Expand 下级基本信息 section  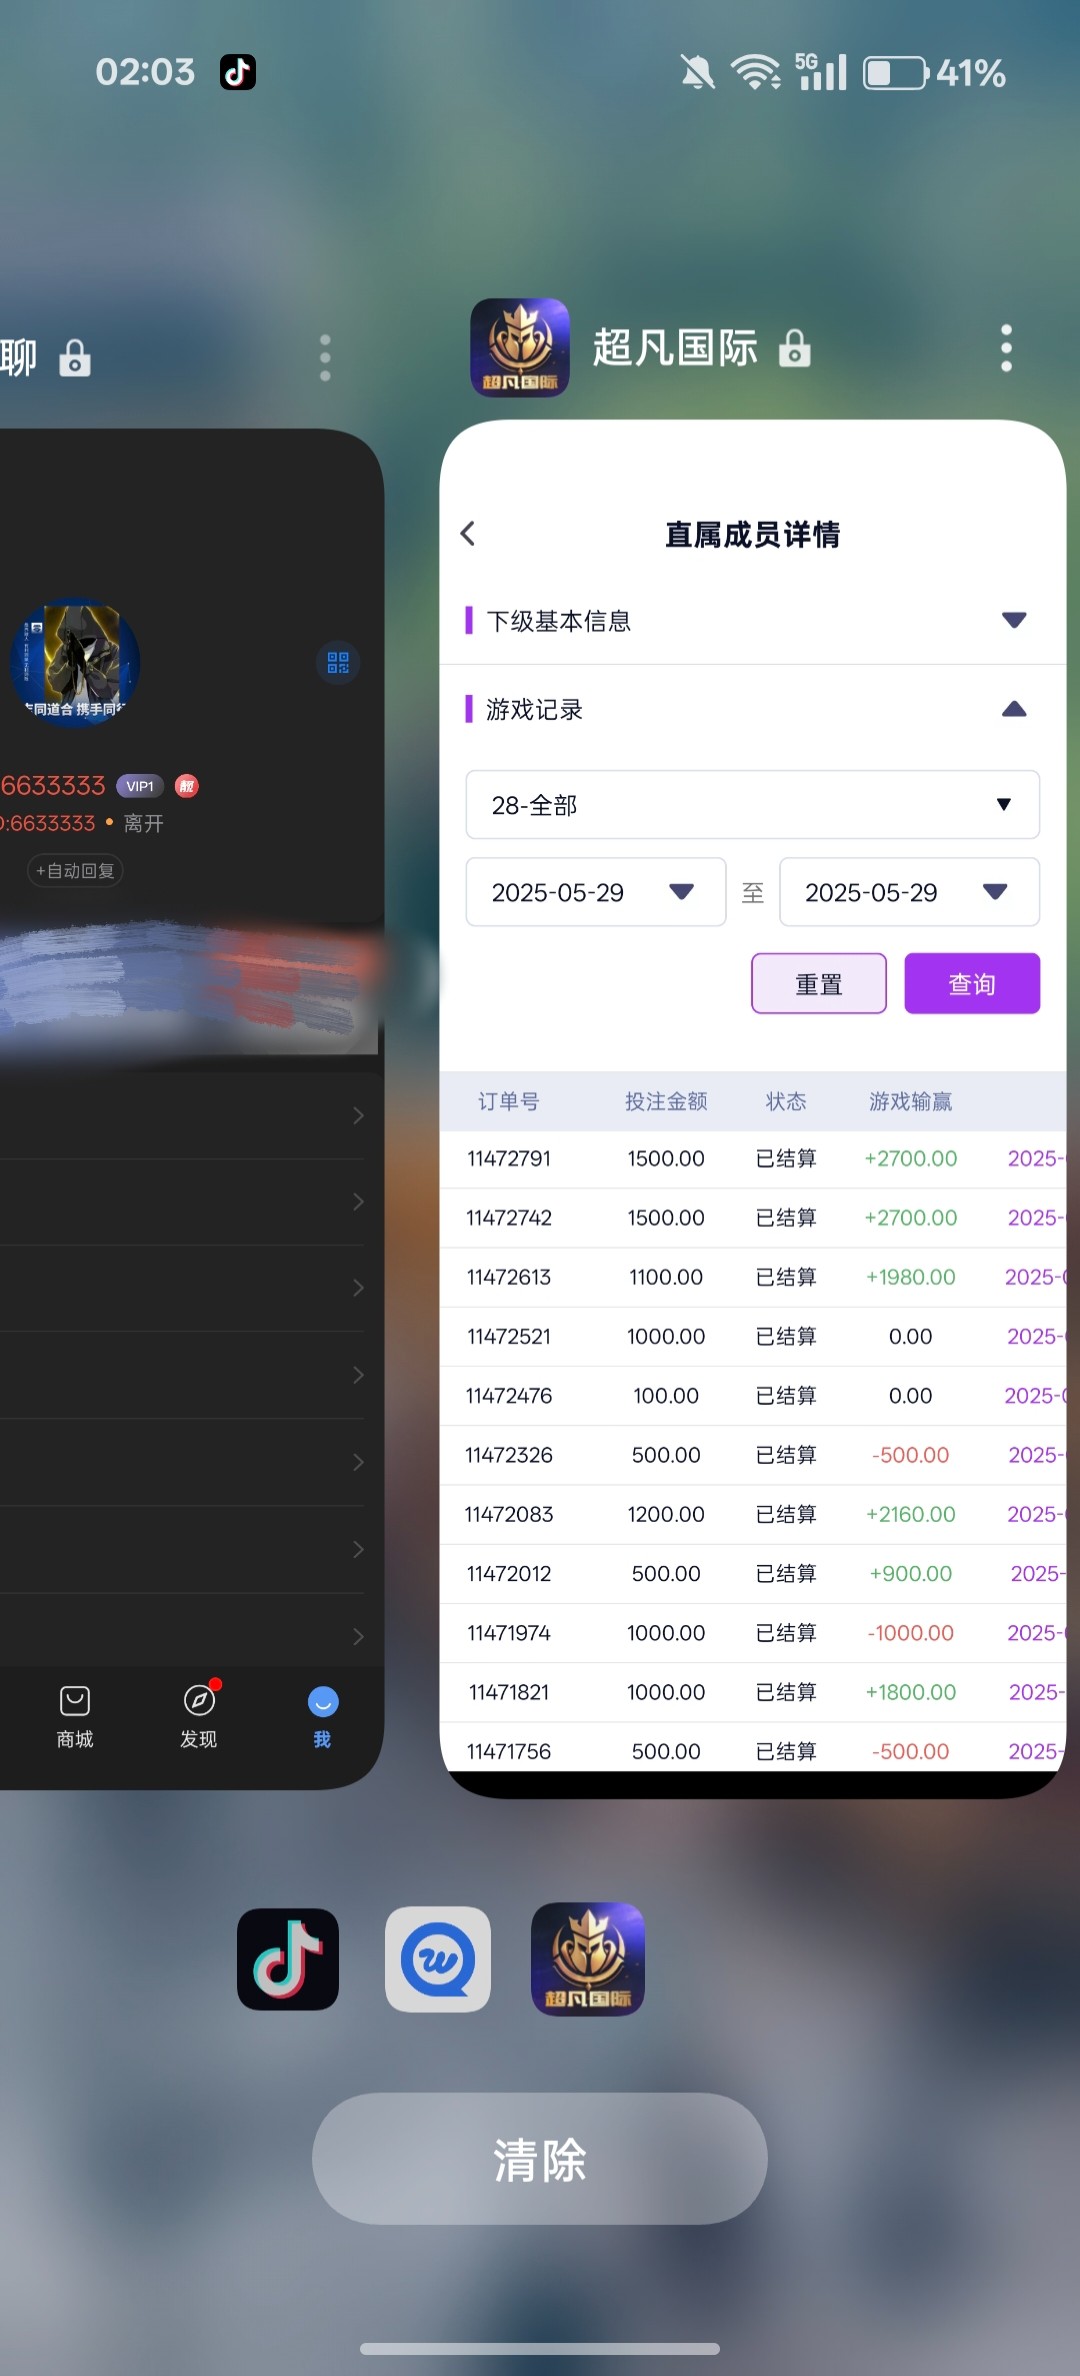pos(1014,620)
